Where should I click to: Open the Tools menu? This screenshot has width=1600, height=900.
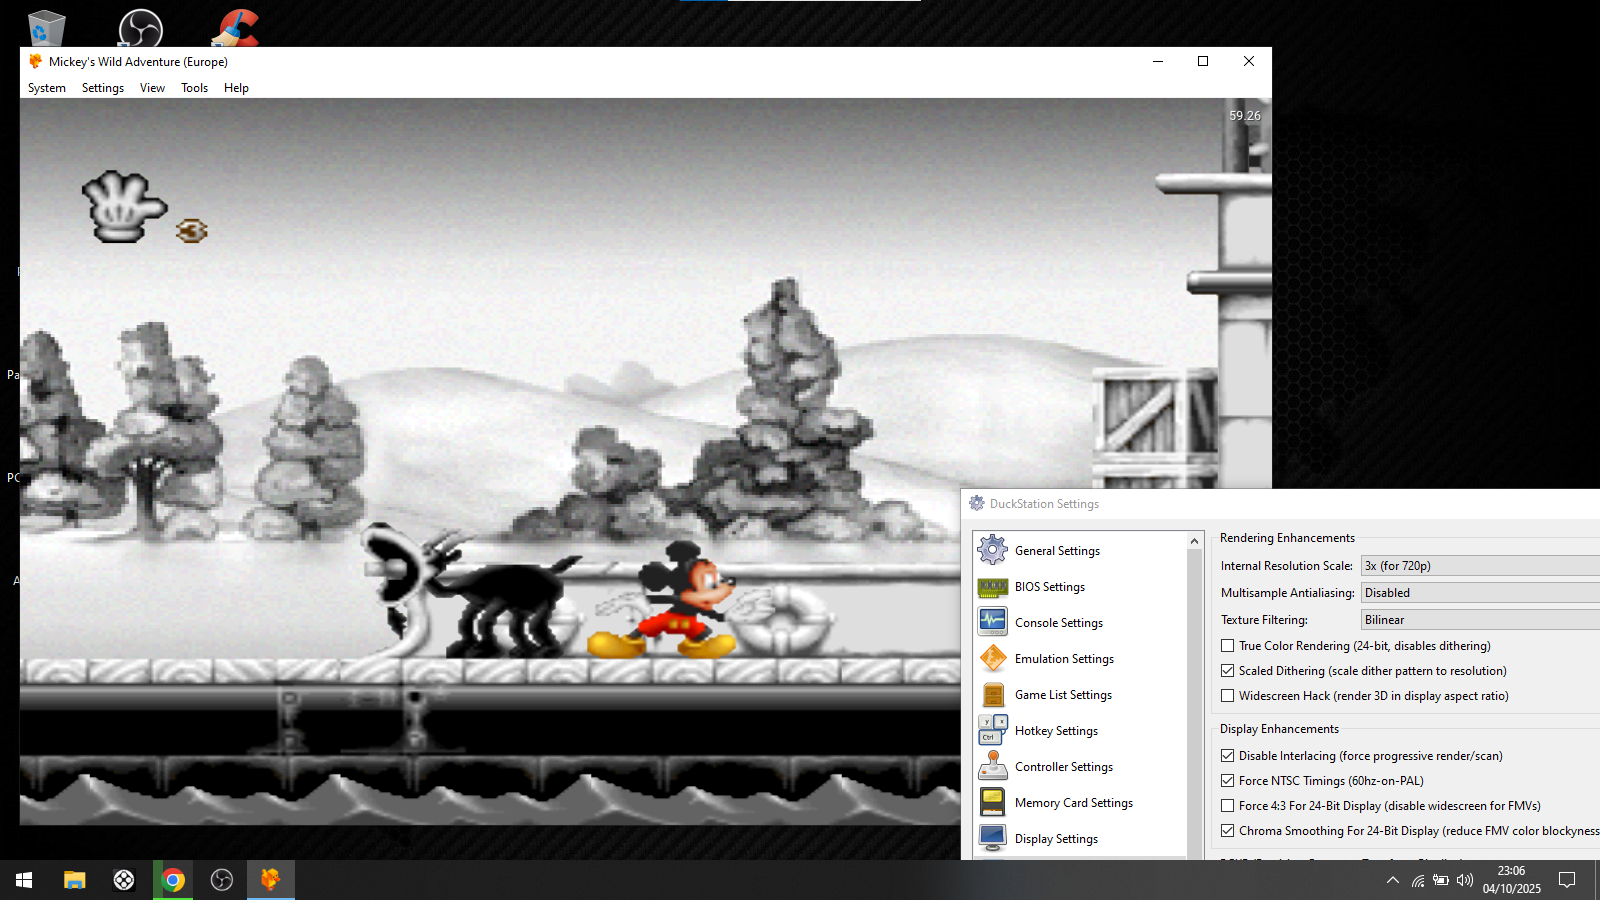point(194,88)
